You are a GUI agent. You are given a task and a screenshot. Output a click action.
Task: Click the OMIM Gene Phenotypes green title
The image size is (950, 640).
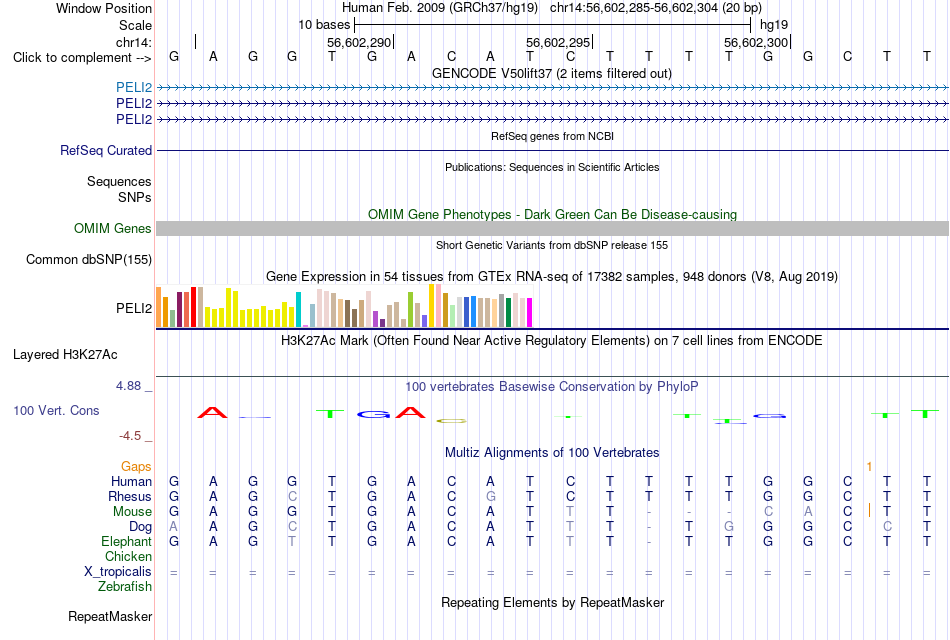point(552,215)
